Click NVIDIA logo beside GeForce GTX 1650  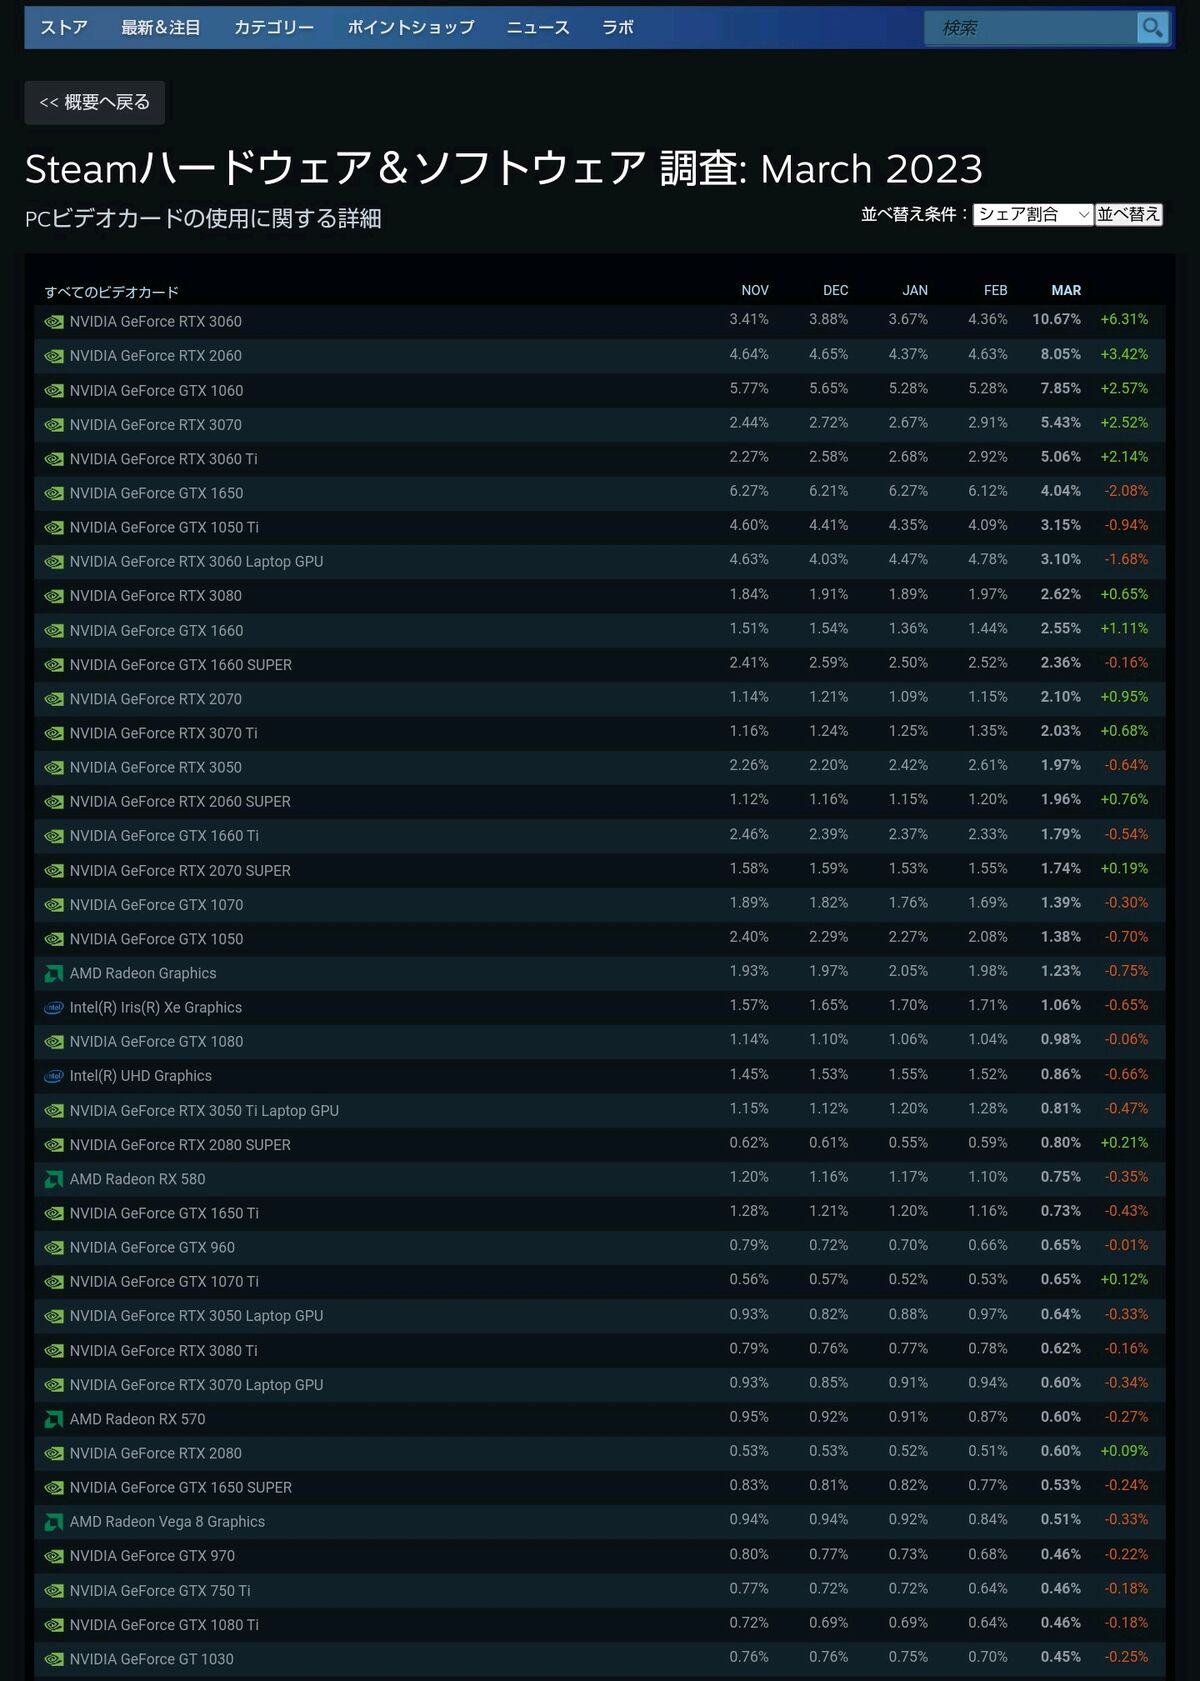click(54, 493)
